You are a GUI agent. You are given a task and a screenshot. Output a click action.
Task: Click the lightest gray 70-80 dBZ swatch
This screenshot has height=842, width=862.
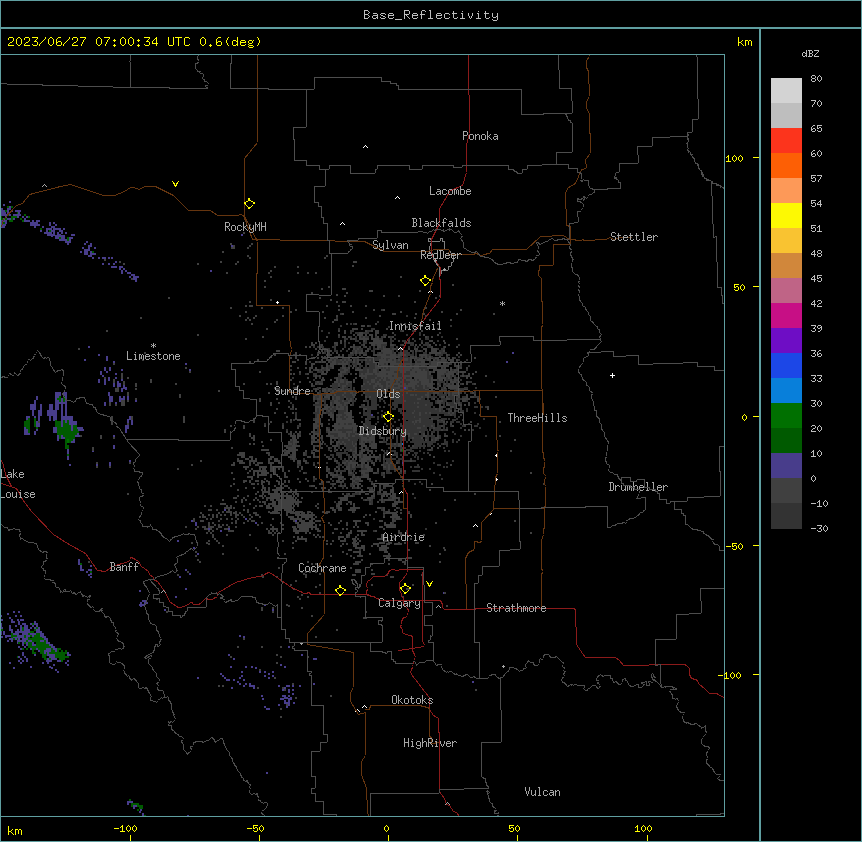[x=786, y=91]
